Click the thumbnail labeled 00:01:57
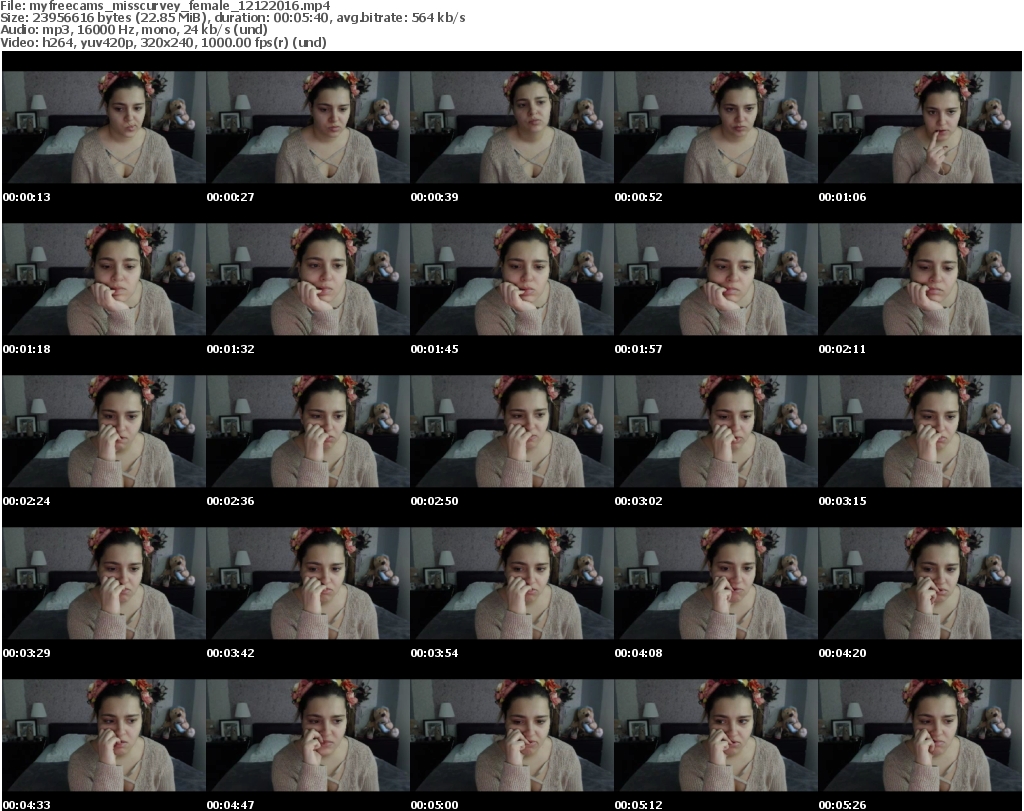This screenshot has width=1024, height=811. coord(716,279)
